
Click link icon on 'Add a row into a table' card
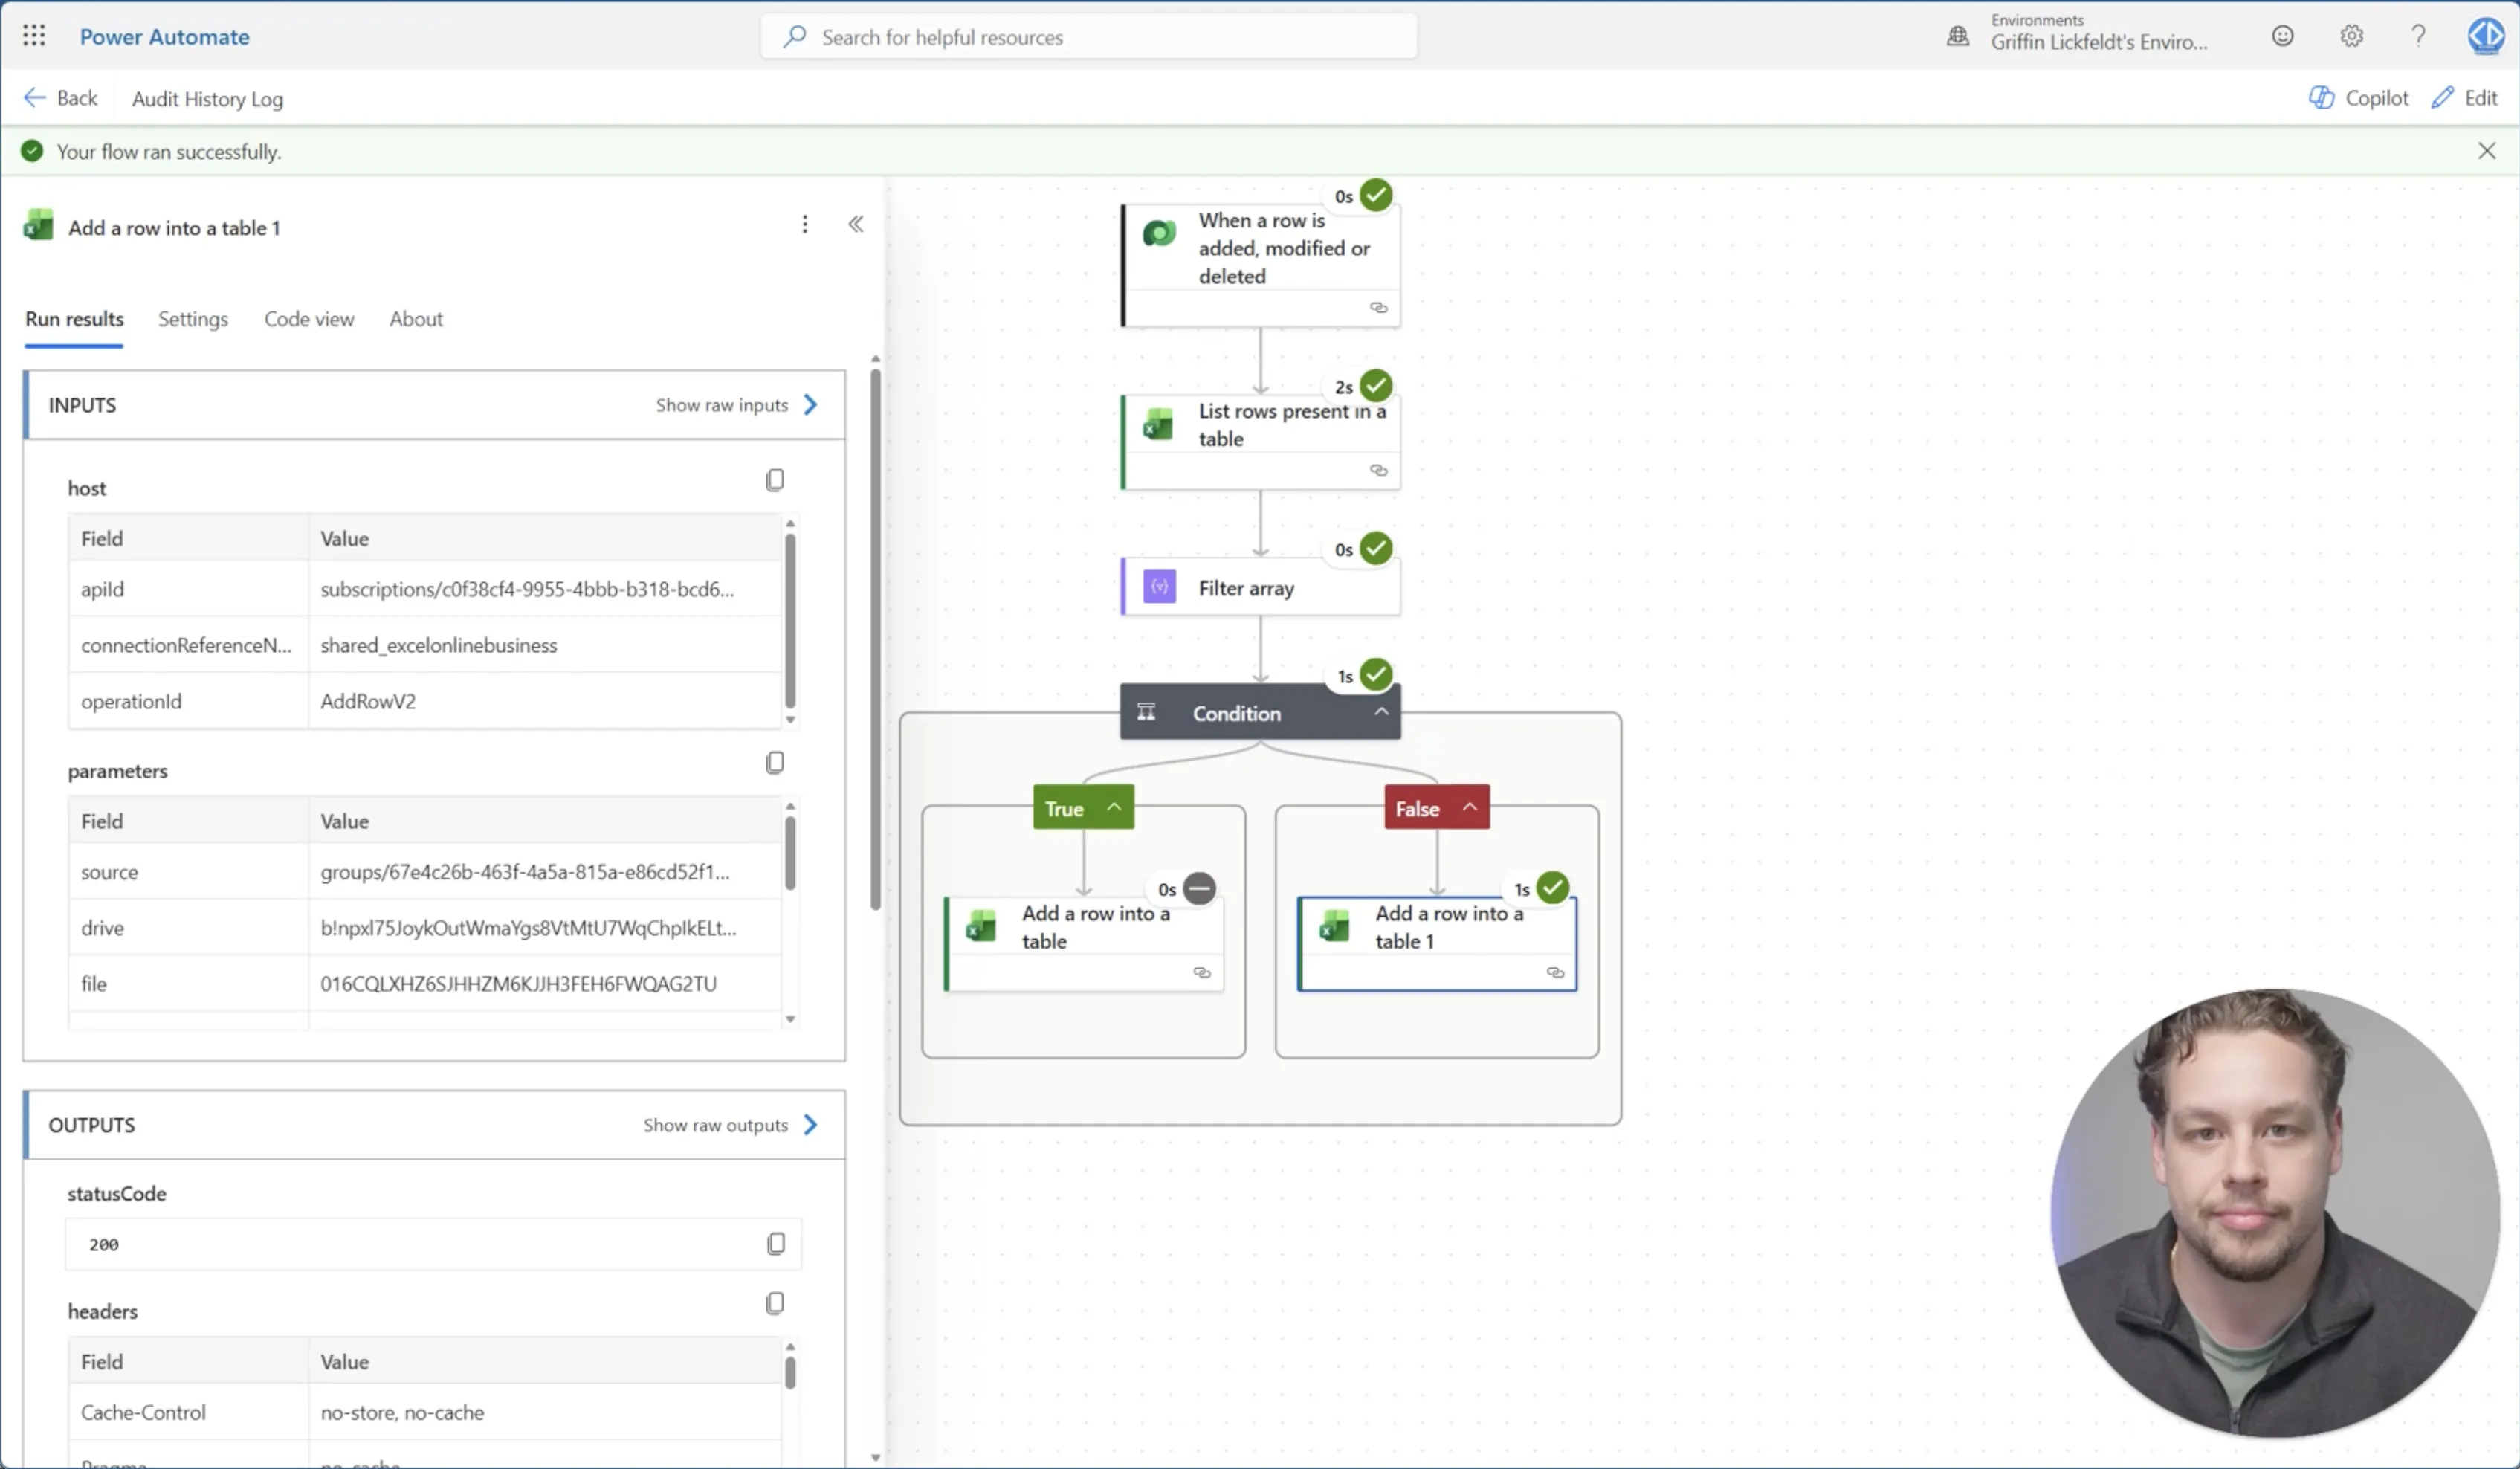coord(1202,973)
